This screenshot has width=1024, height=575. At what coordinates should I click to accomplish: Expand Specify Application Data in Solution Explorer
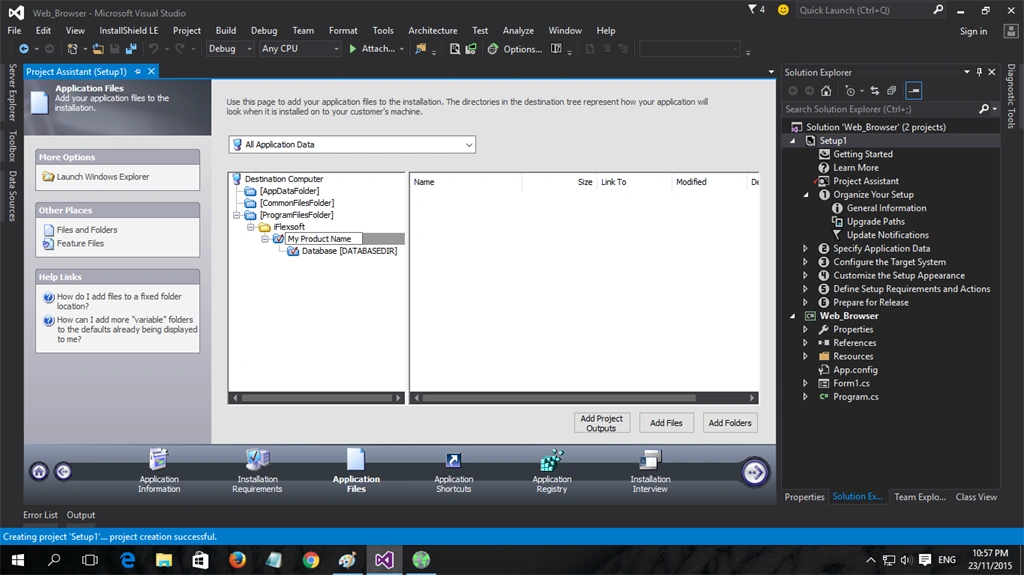point(805,248)
